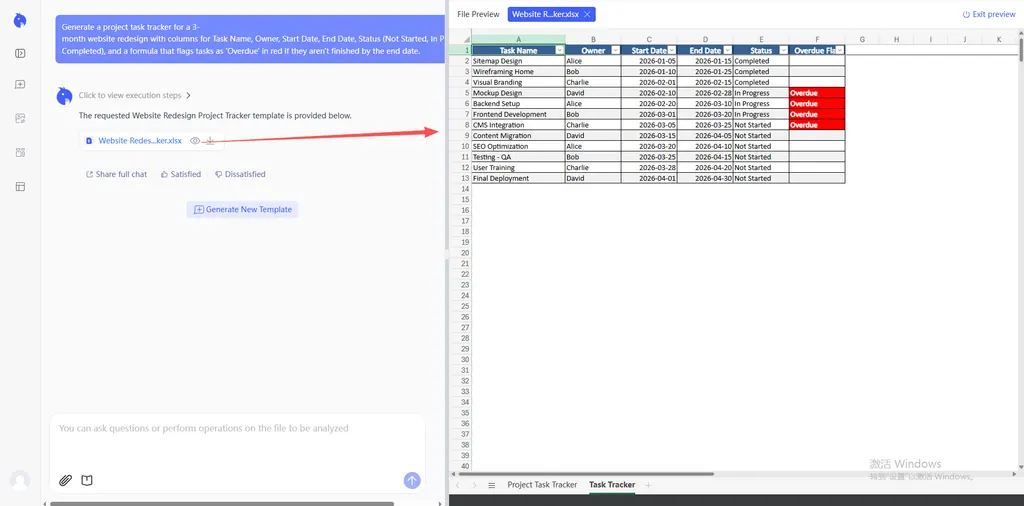Open the Task Name column filter dropdown
The height and width of the screenshot is (506, 1024).
coord(560,50)
